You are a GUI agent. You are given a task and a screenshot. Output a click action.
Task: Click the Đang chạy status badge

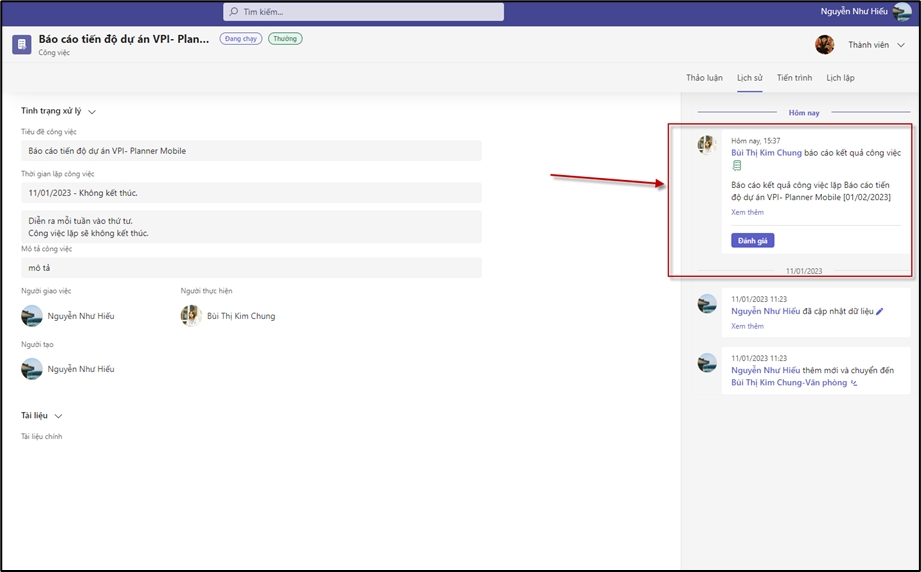tap(240, 39)
